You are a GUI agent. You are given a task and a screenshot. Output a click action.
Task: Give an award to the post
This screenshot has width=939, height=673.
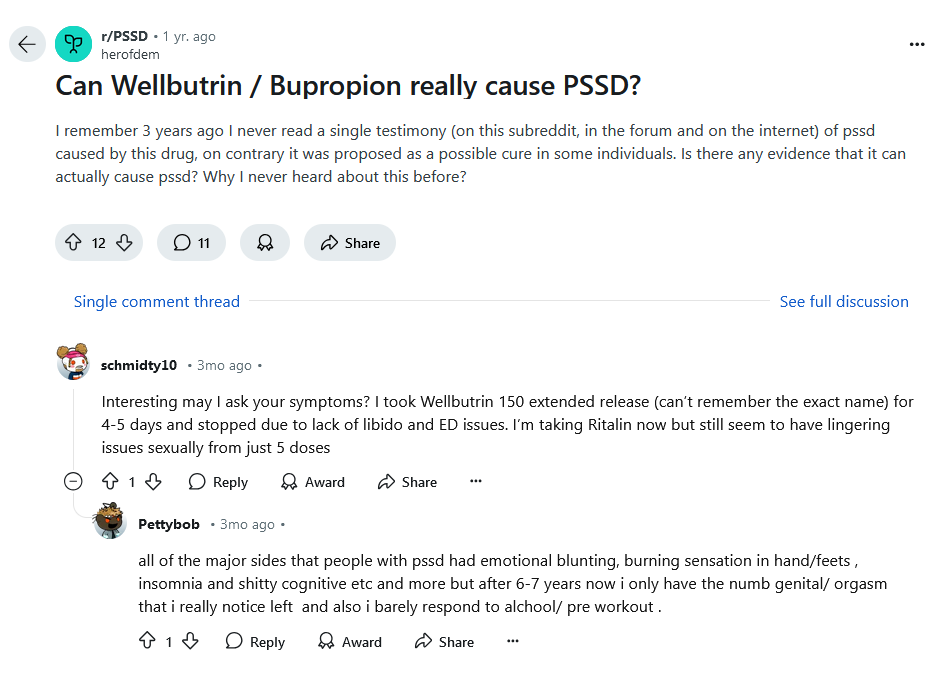click(265, 242)
